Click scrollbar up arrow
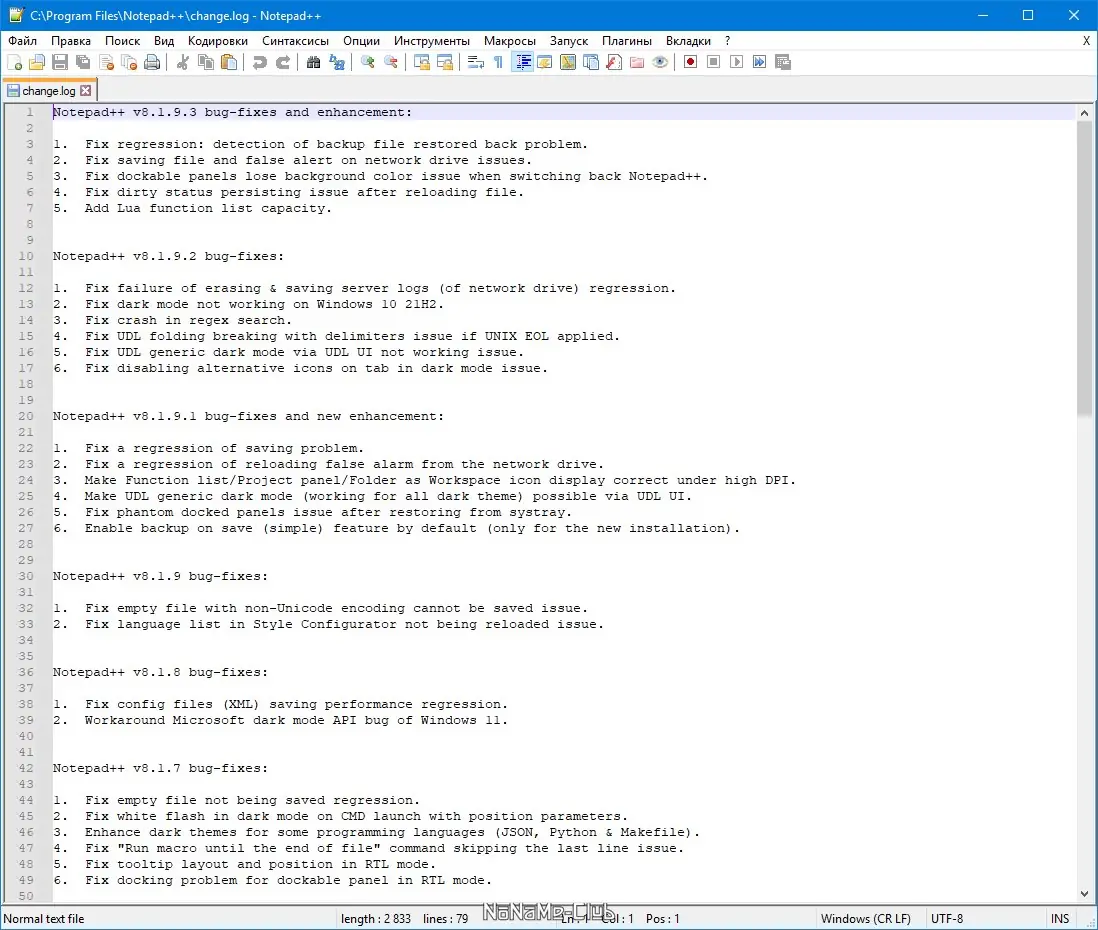 click(x=1084, y=112)
